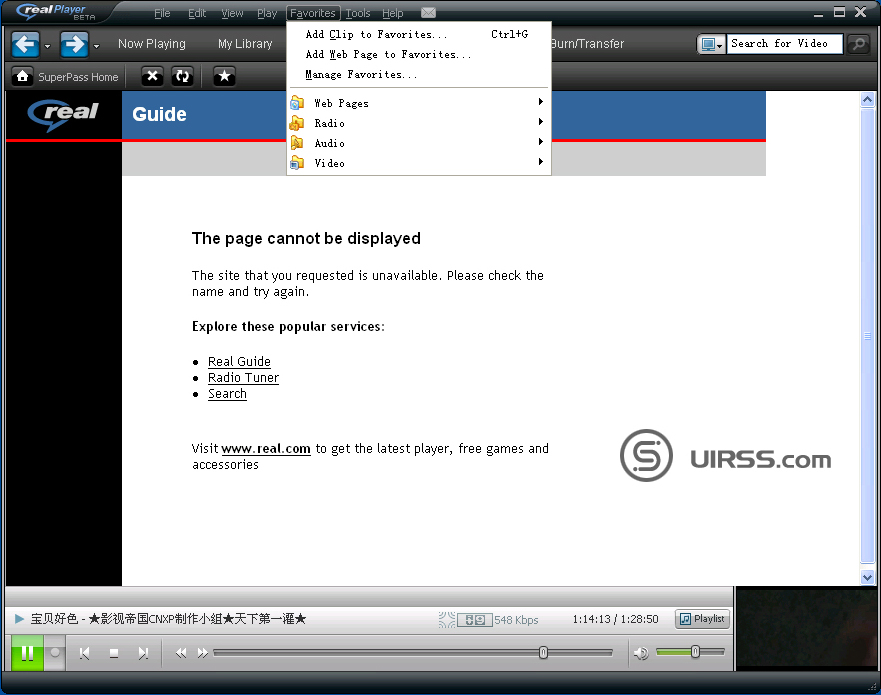
Task: Refresh the browser page
Action: click(x=183, y=76)
